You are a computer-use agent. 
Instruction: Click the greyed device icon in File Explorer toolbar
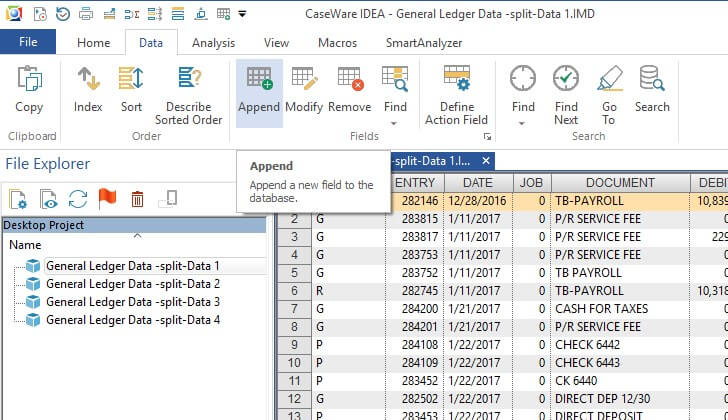pos(168,199)
